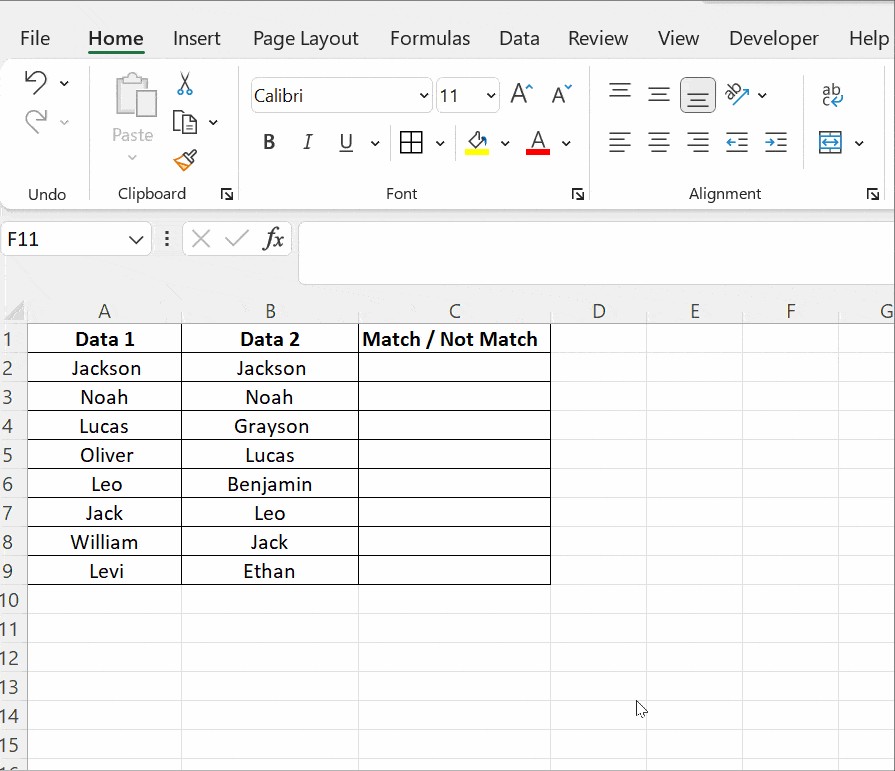
Task: Expand the Borders dropdown arrow
Action: click(x=440, y=143)
